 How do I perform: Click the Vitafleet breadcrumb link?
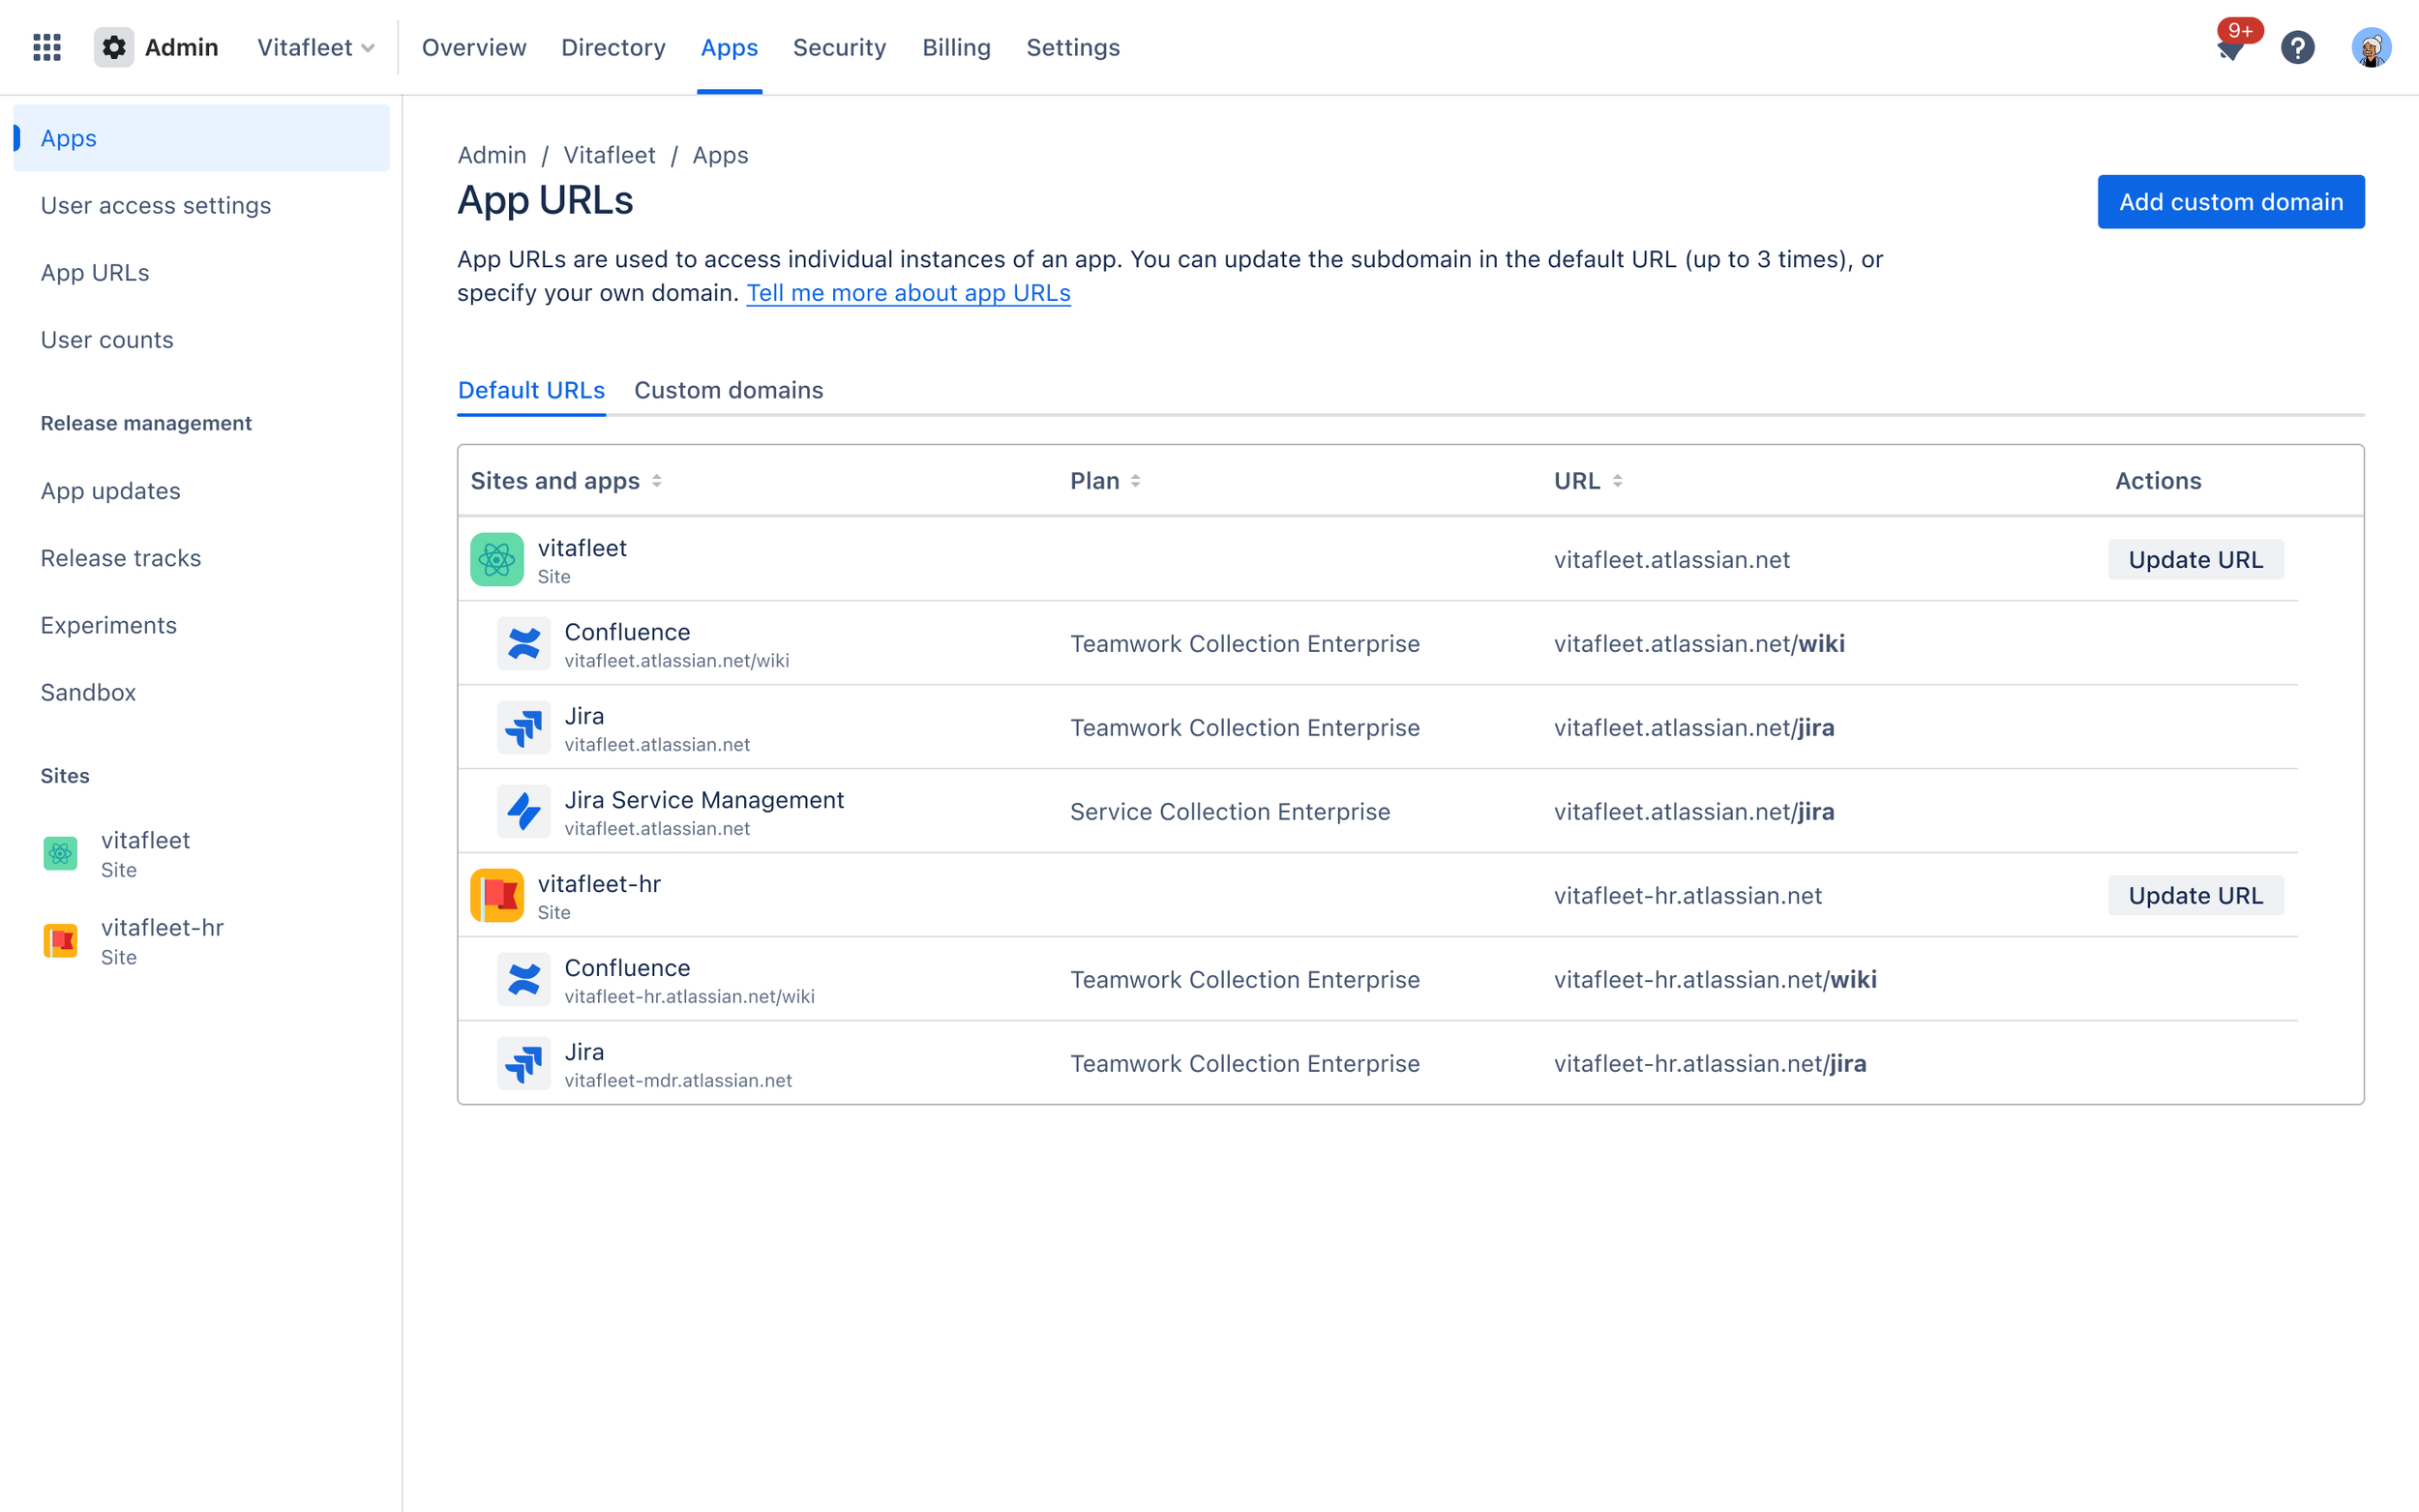point(609,155)
